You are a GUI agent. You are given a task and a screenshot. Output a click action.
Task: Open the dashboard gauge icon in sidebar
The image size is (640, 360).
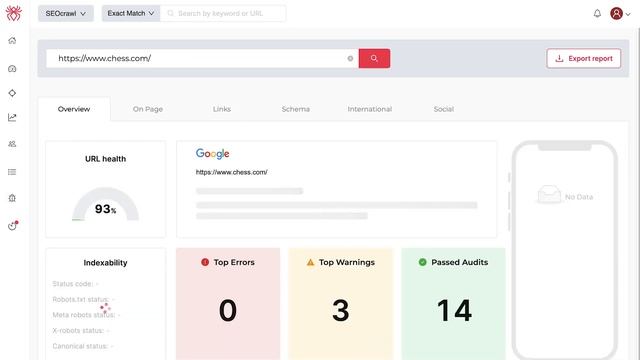(12, 69)
